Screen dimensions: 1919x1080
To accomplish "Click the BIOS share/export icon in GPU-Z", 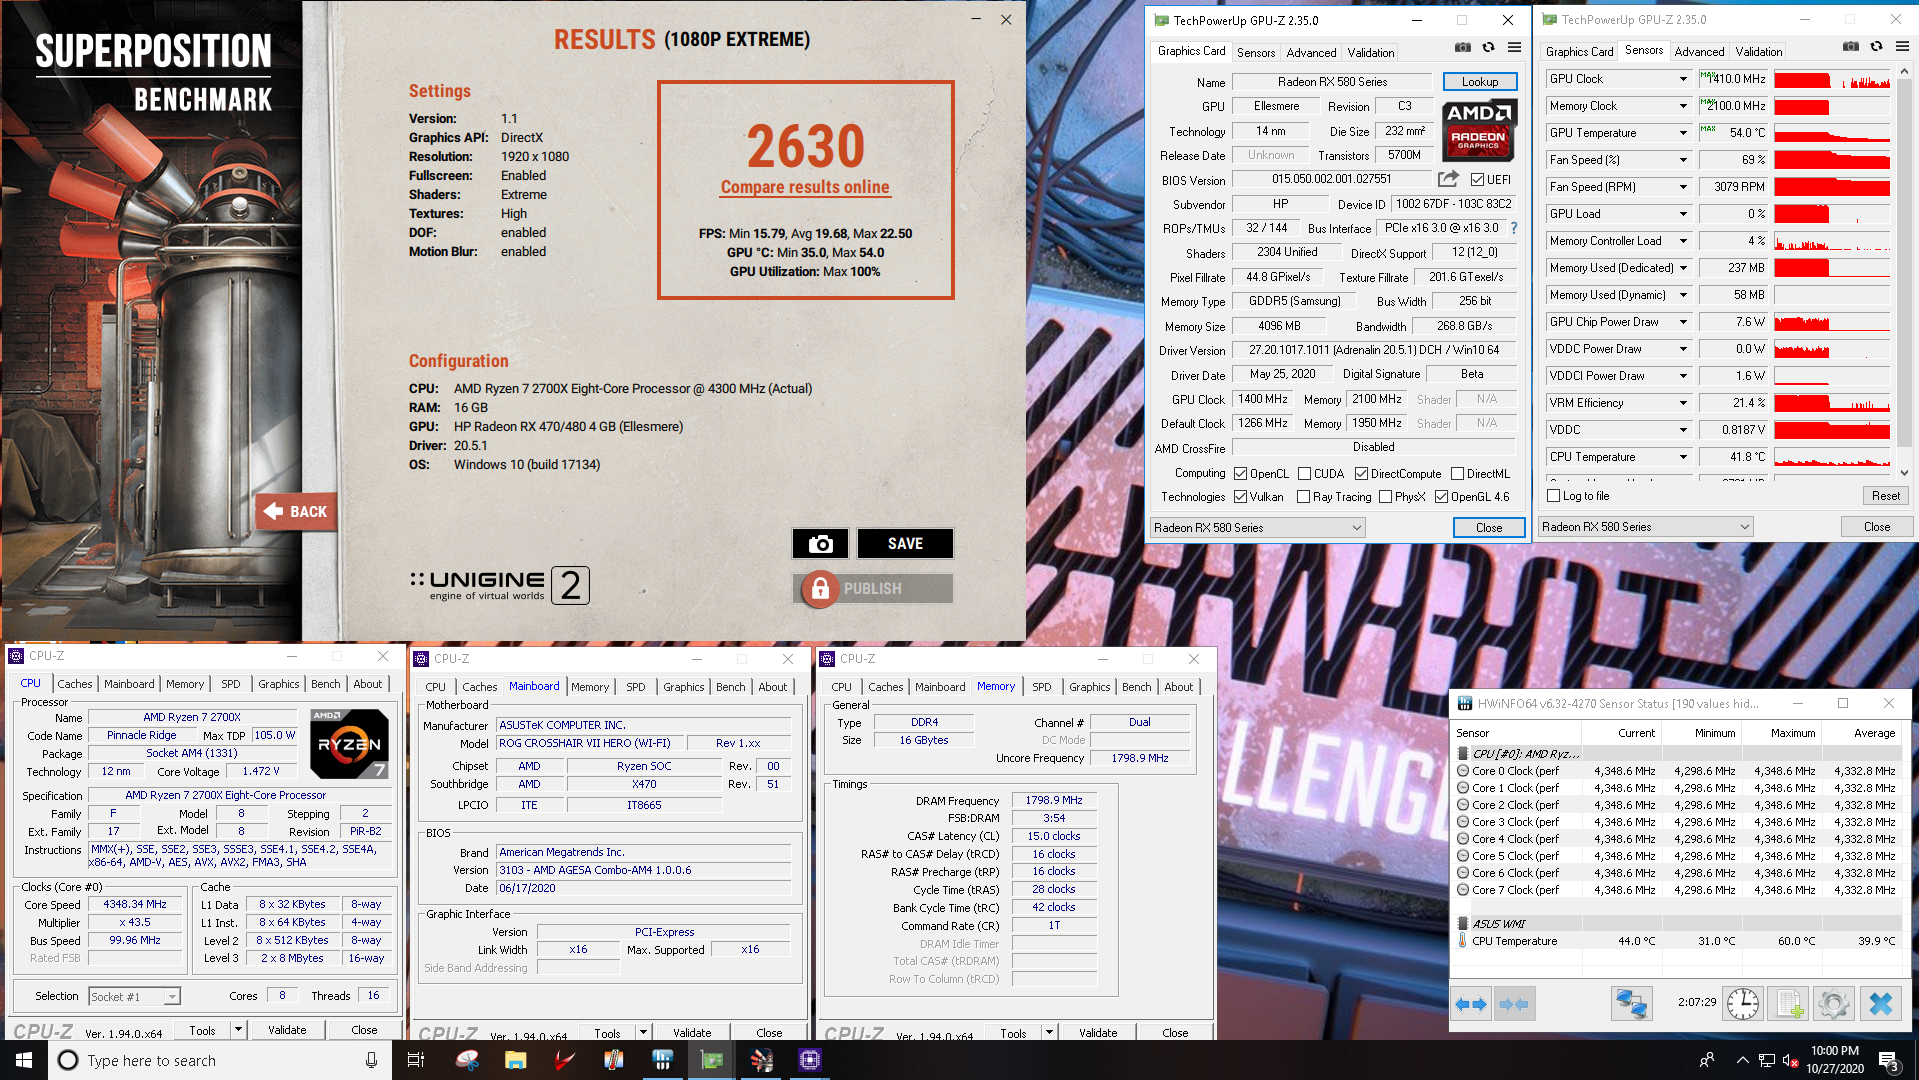I will [1448, 179].
